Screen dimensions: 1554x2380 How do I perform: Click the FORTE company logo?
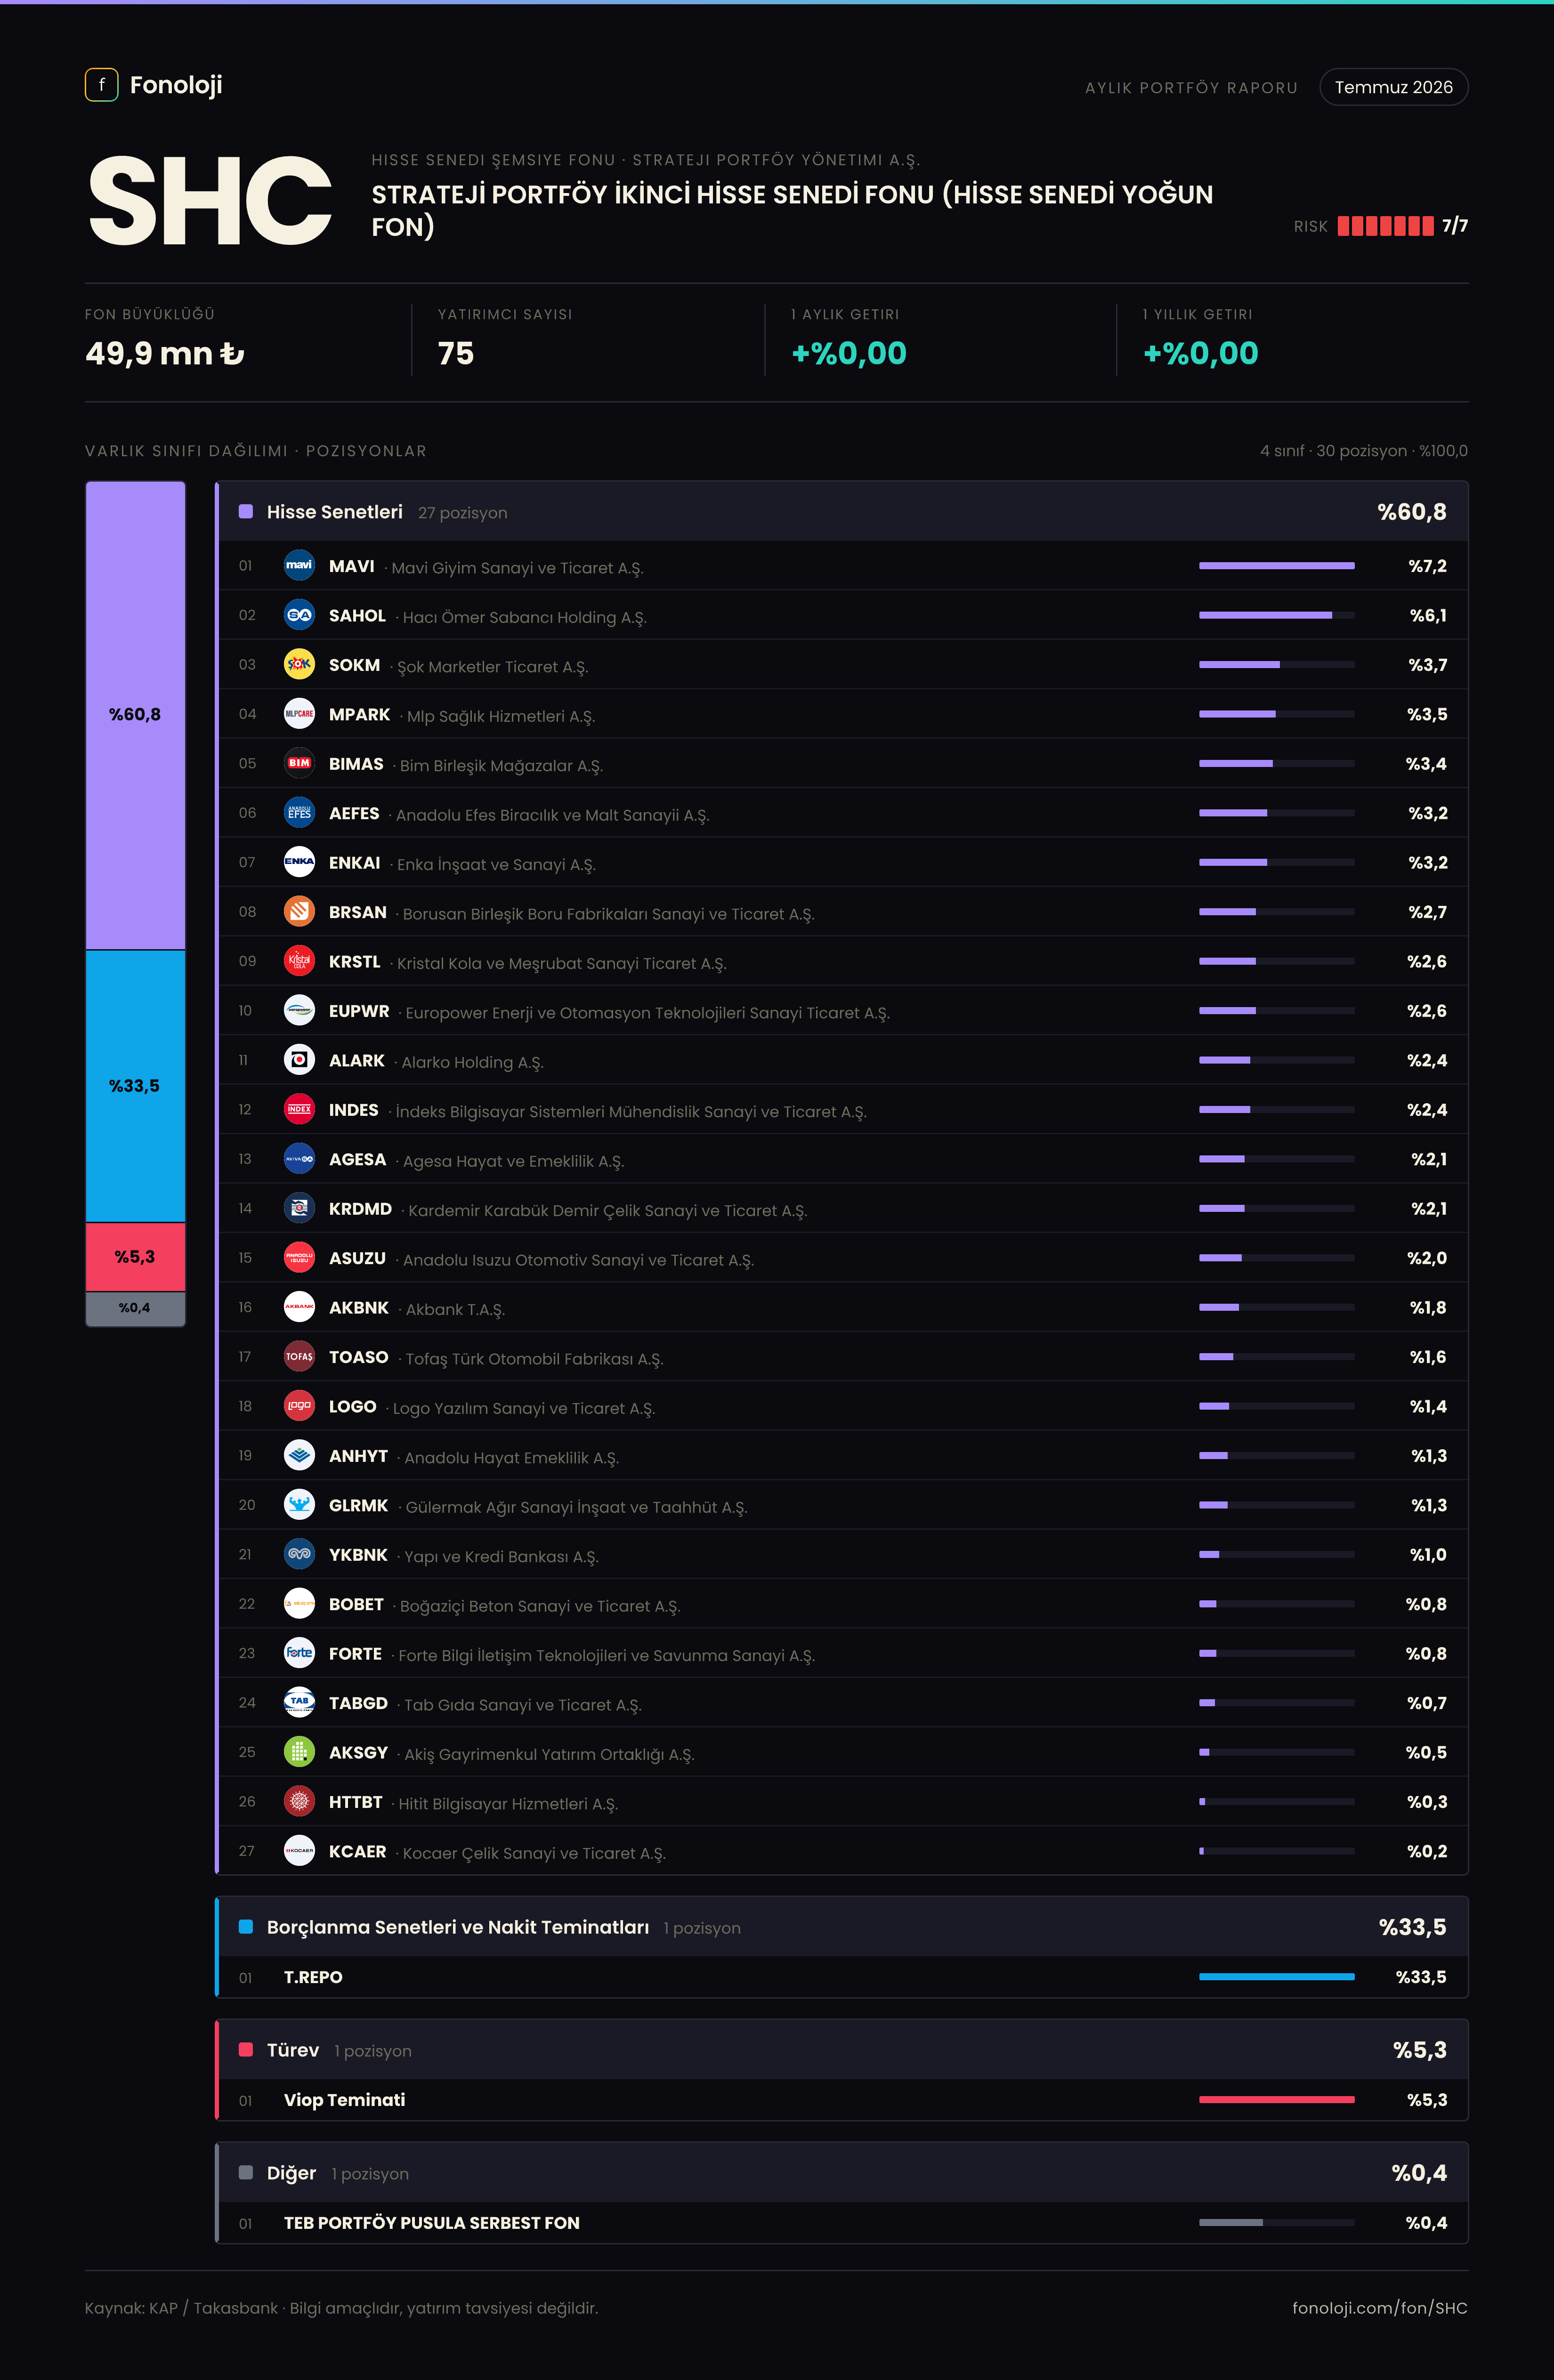299,1653
